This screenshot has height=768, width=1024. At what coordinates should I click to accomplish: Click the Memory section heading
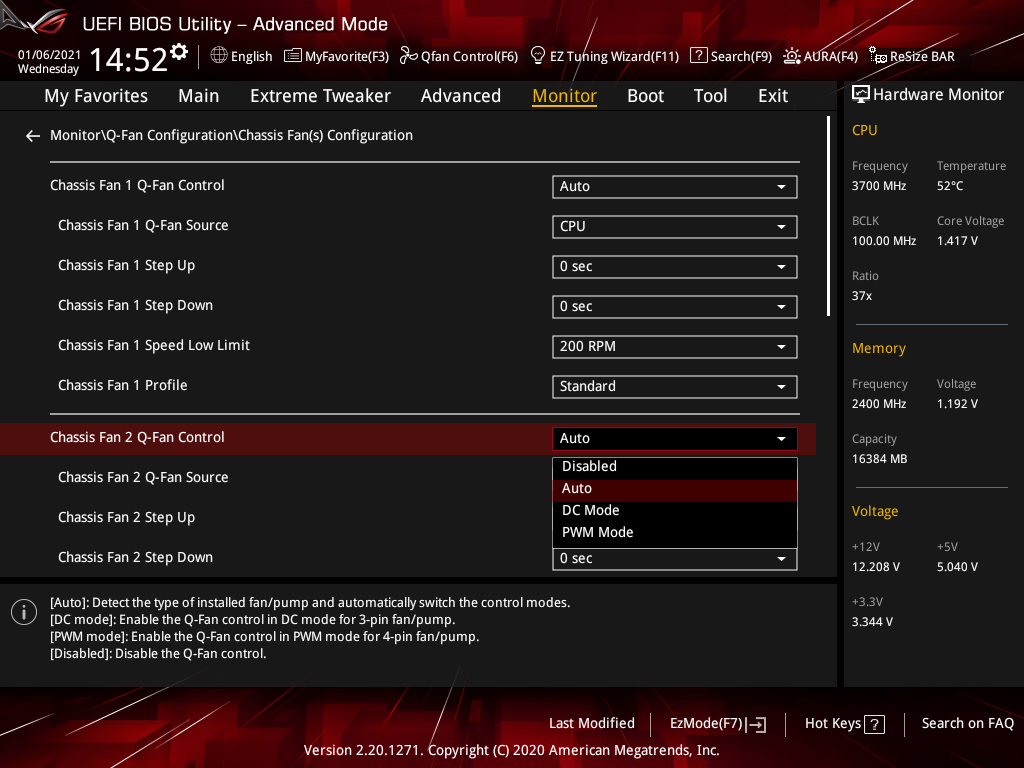[878, 349]
